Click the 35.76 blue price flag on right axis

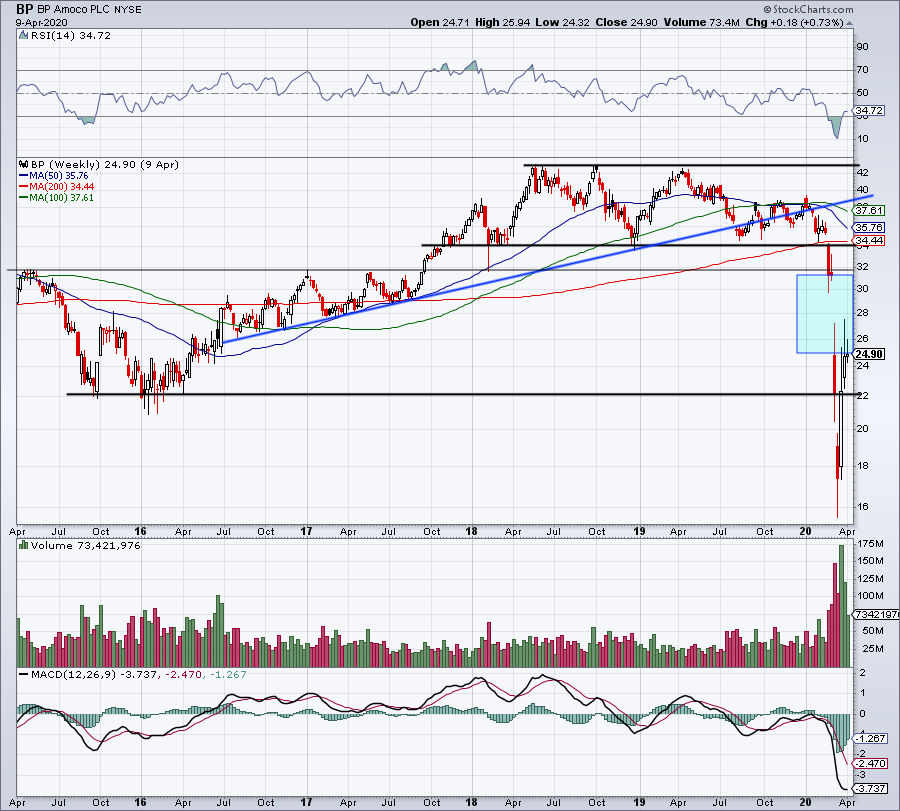point(869,227)
